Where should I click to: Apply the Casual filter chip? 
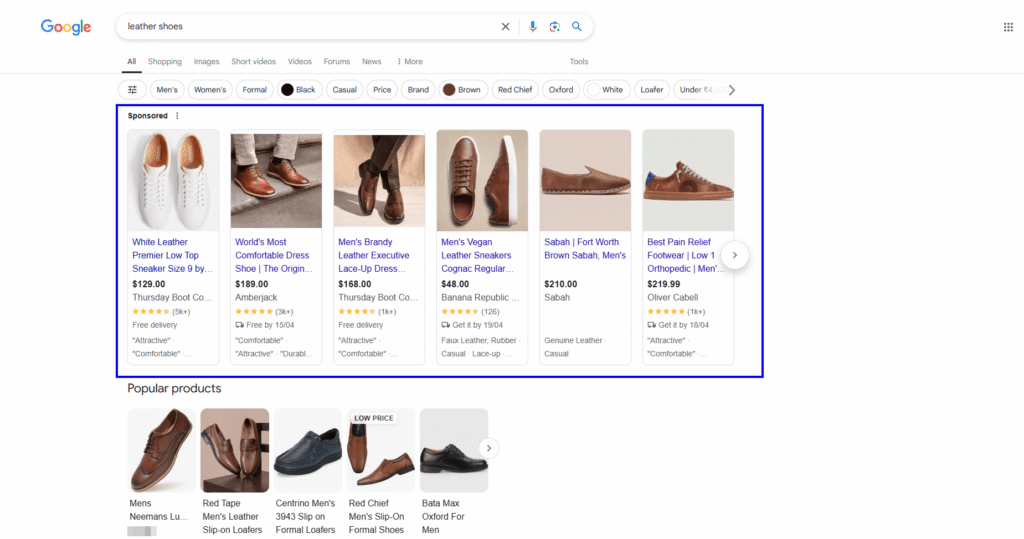coord(344,90)
